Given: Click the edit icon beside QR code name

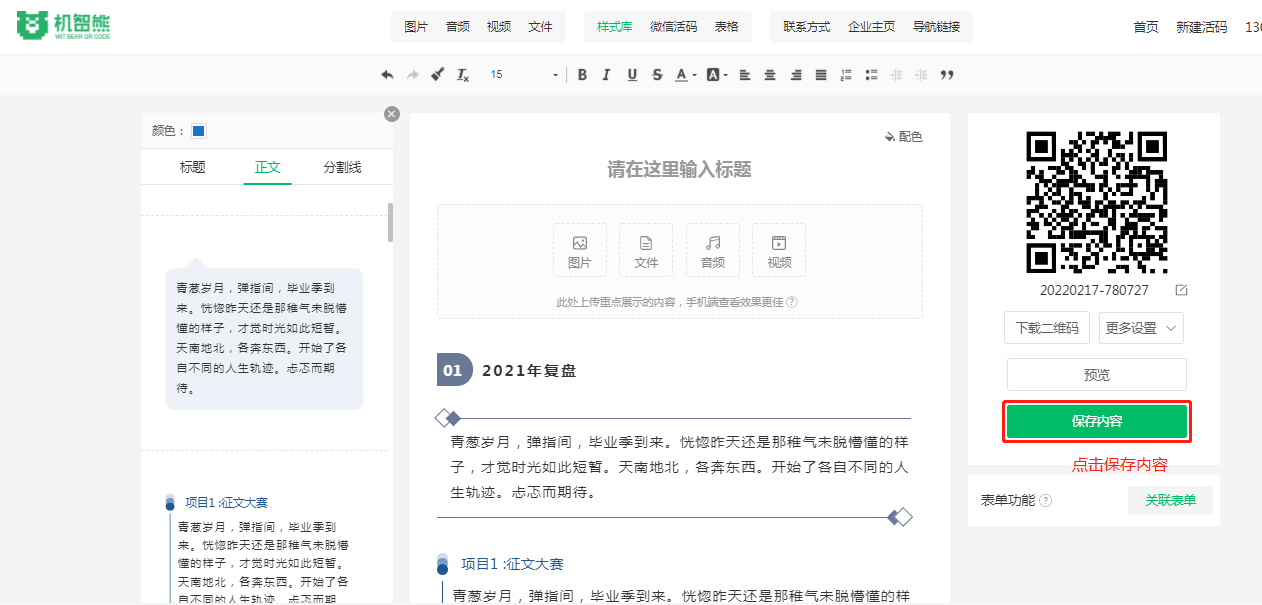Looking at the screenshot, I should pos(1181,290).
